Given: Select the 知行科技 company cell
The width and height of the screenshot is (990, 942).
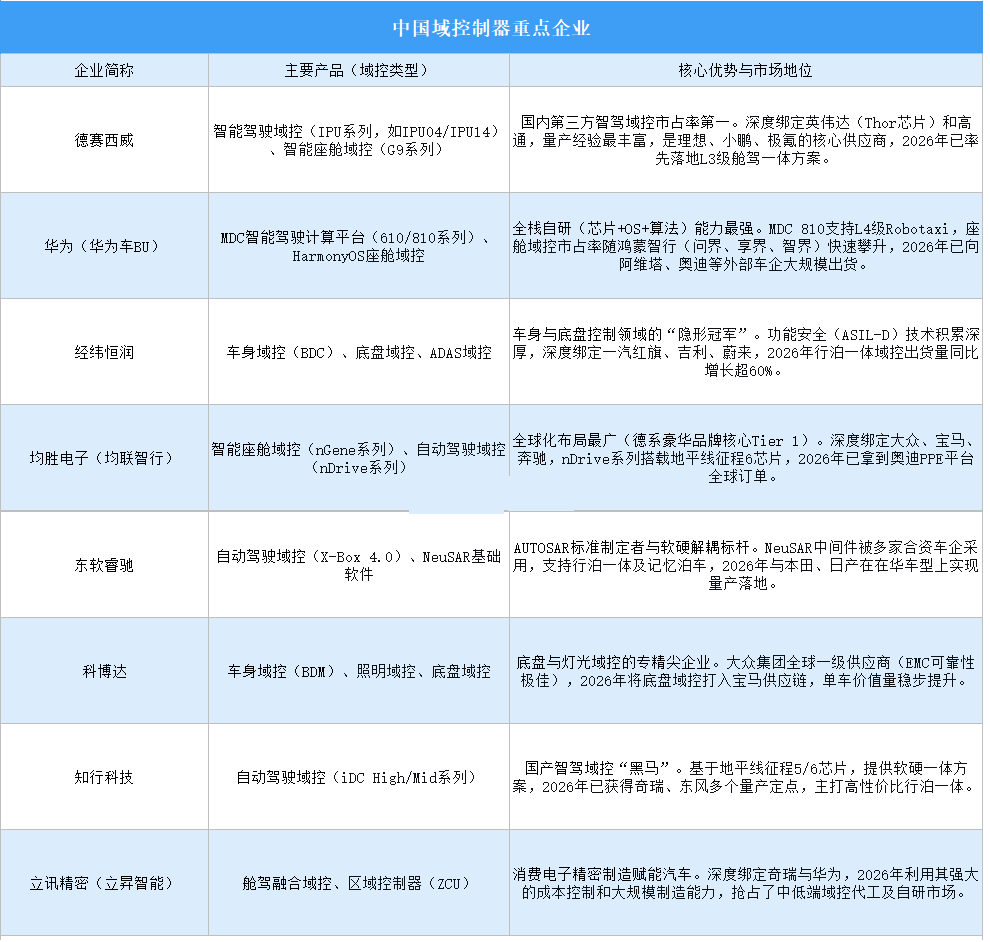Looking at the screenshot, I should (104, 777).
